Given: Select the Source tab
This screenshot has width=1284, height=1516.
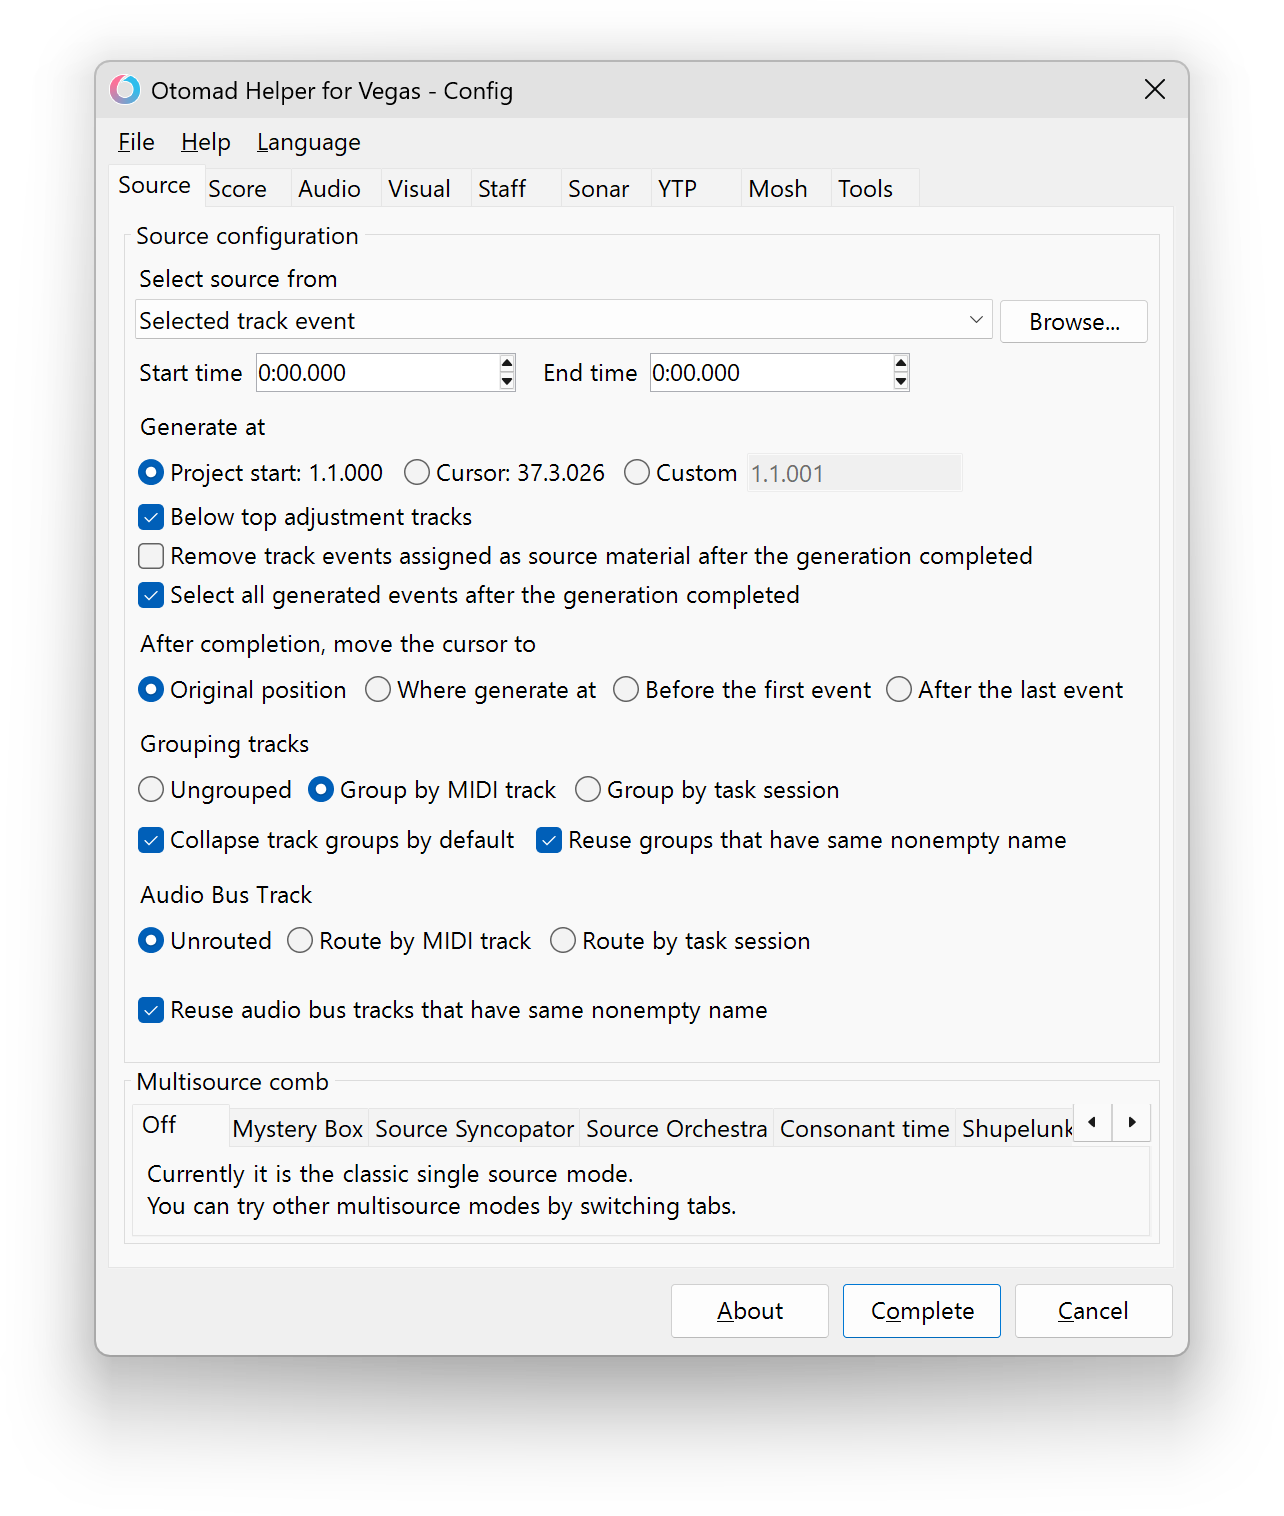Looking at the screenshot, I should pos(154,186).
